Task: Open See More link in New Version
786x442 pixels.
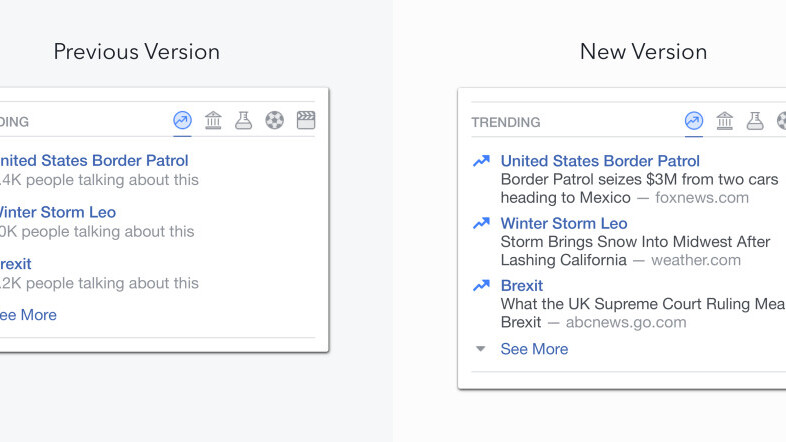Action: click(534, 349)
